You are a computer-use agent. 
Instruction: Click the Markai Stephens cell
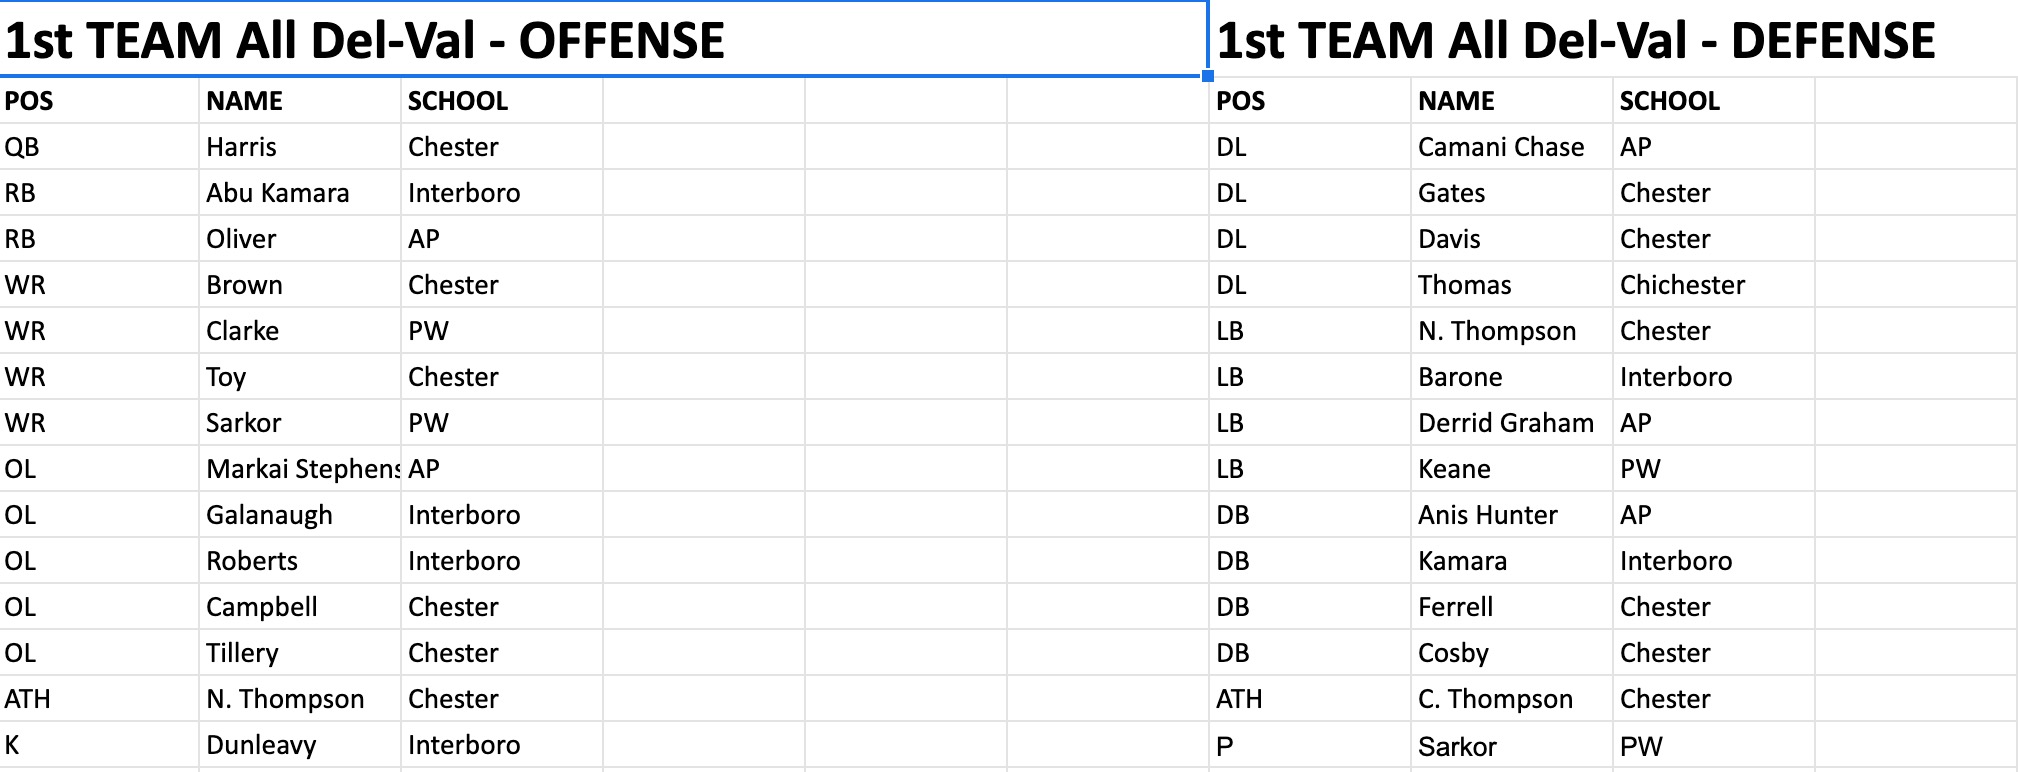click(300, 469)
